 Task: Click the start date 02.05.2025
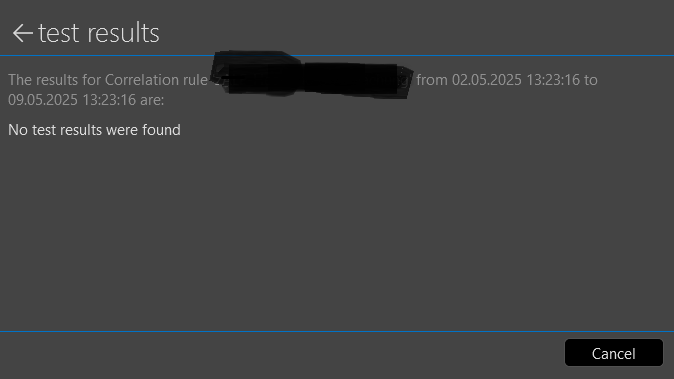[487, 80]
